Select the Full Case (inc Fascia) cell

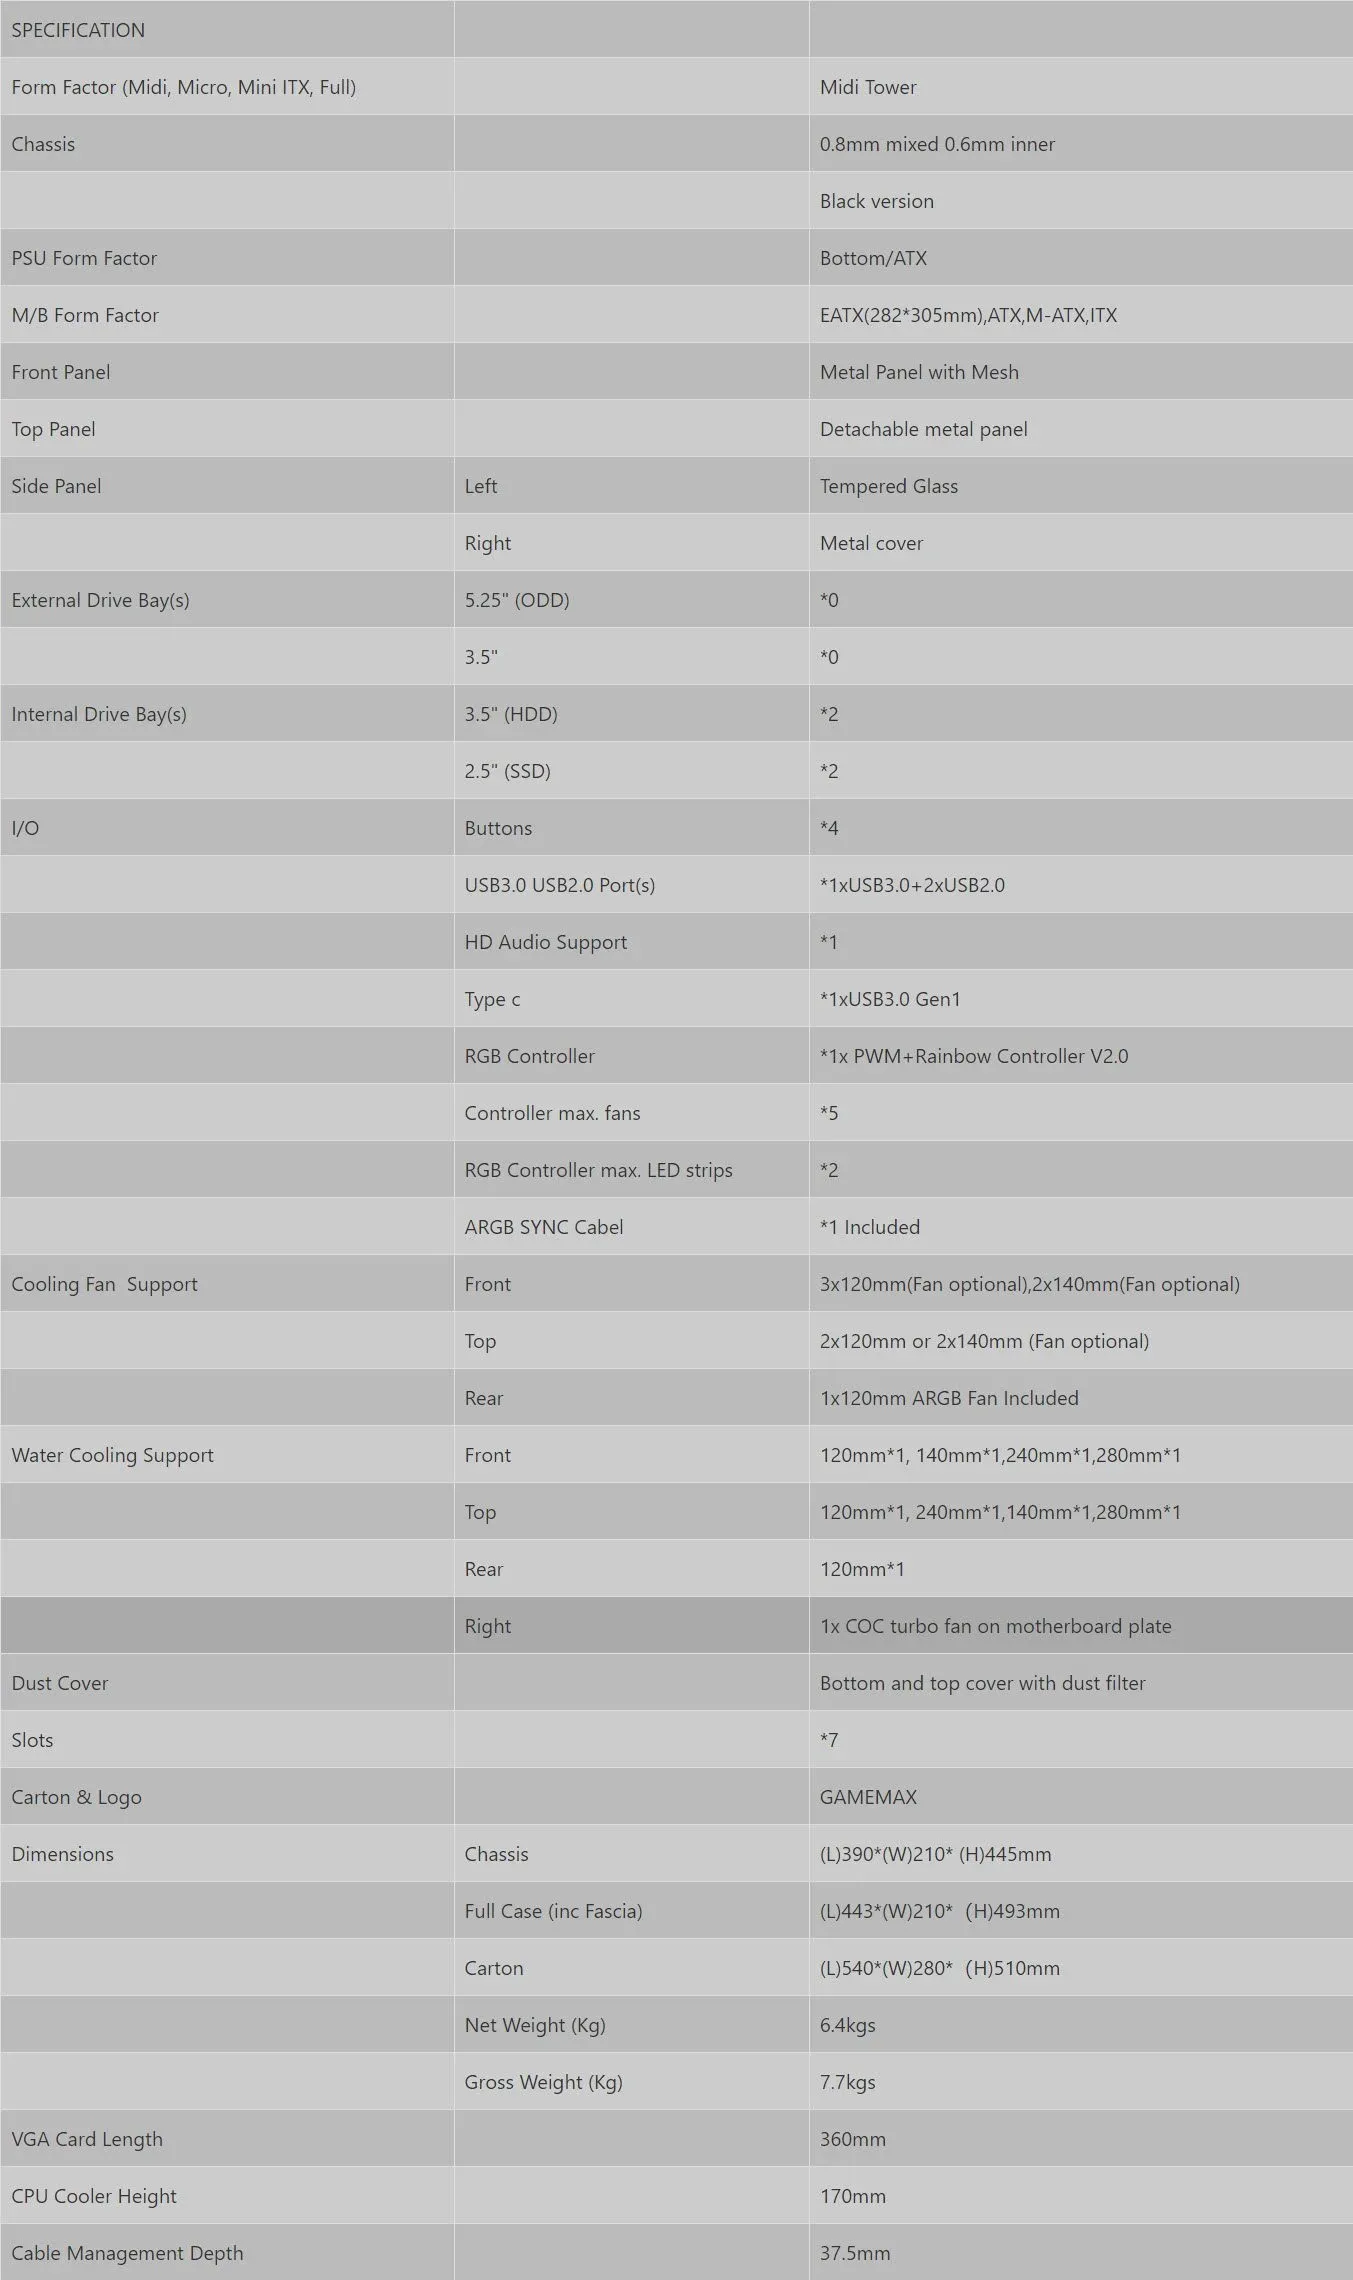632,1910
